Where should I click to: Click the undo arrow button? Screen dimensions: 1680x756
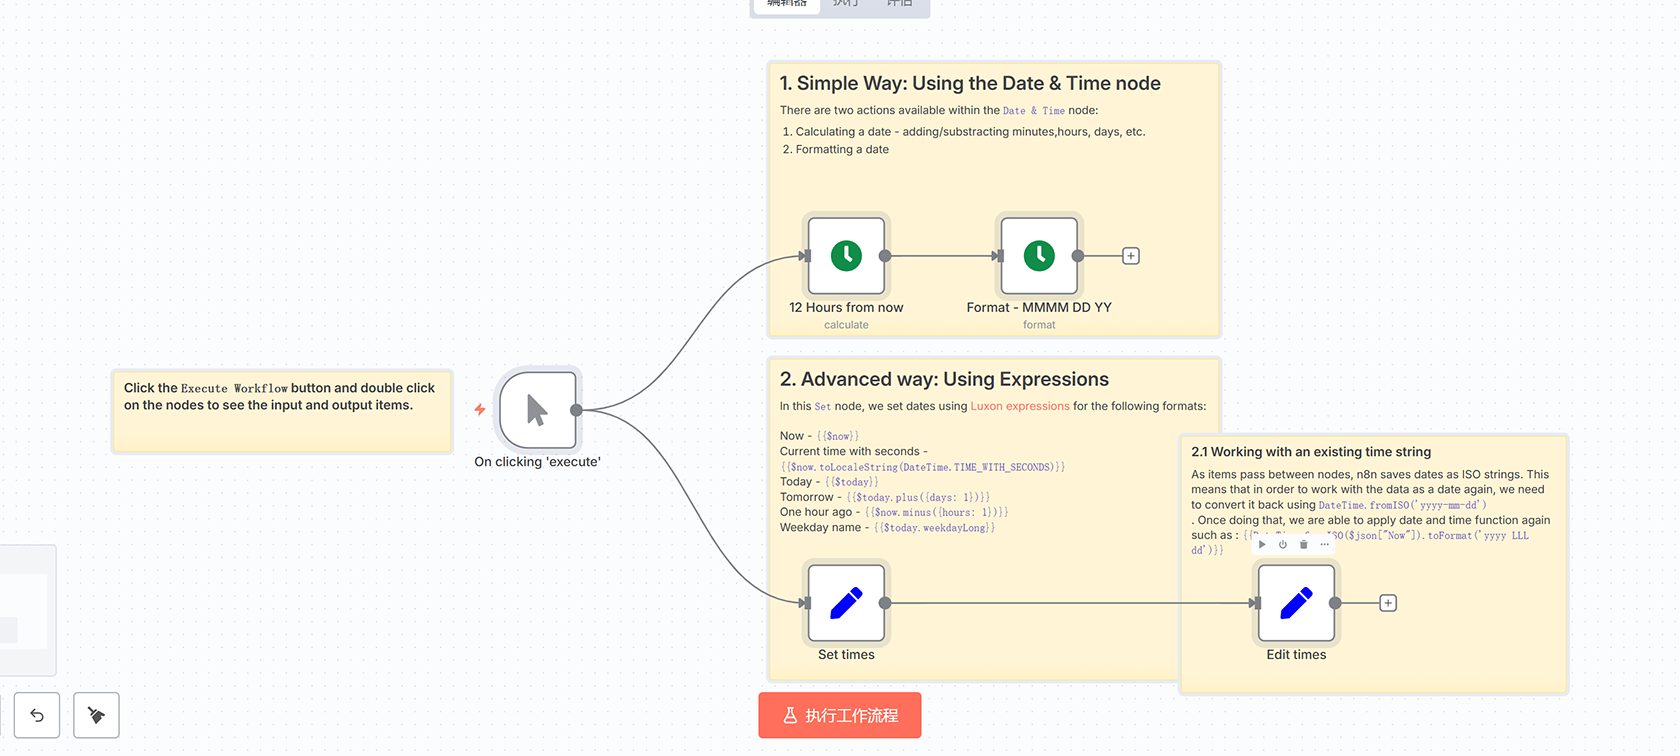click(37, 715)
